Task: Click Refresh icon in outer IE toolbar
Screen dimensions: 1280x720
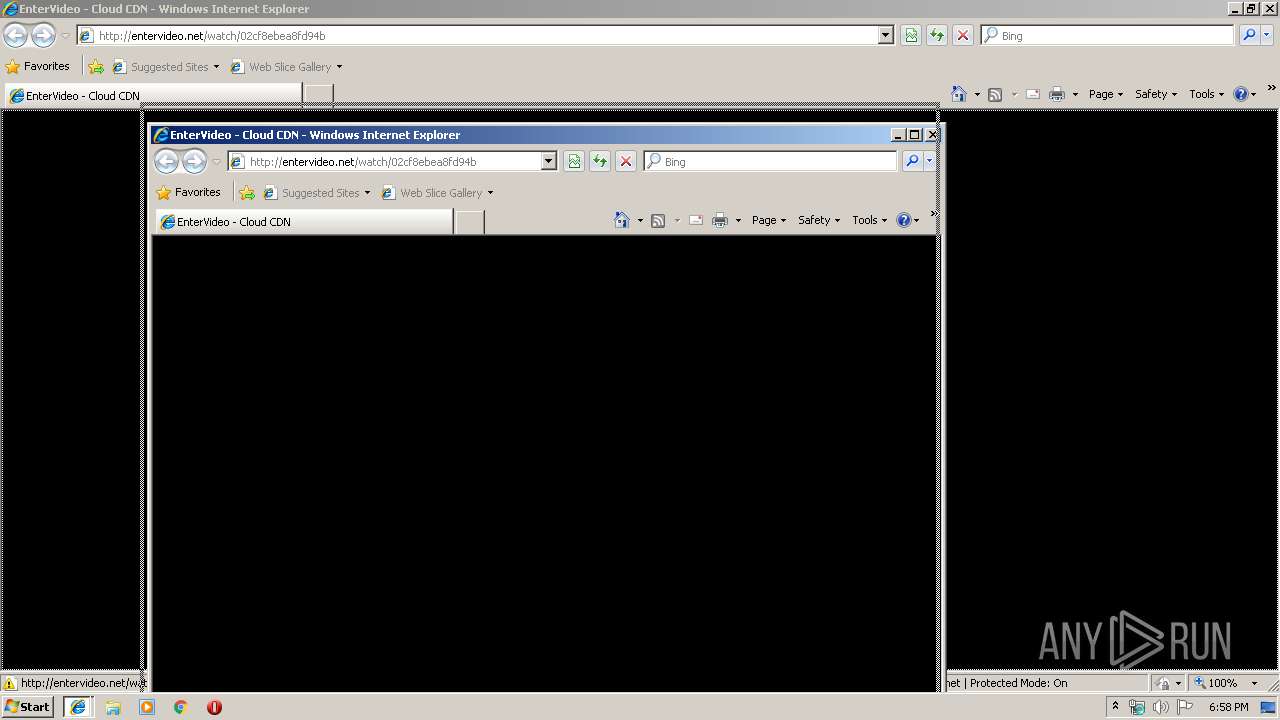Action: [937, 35]
